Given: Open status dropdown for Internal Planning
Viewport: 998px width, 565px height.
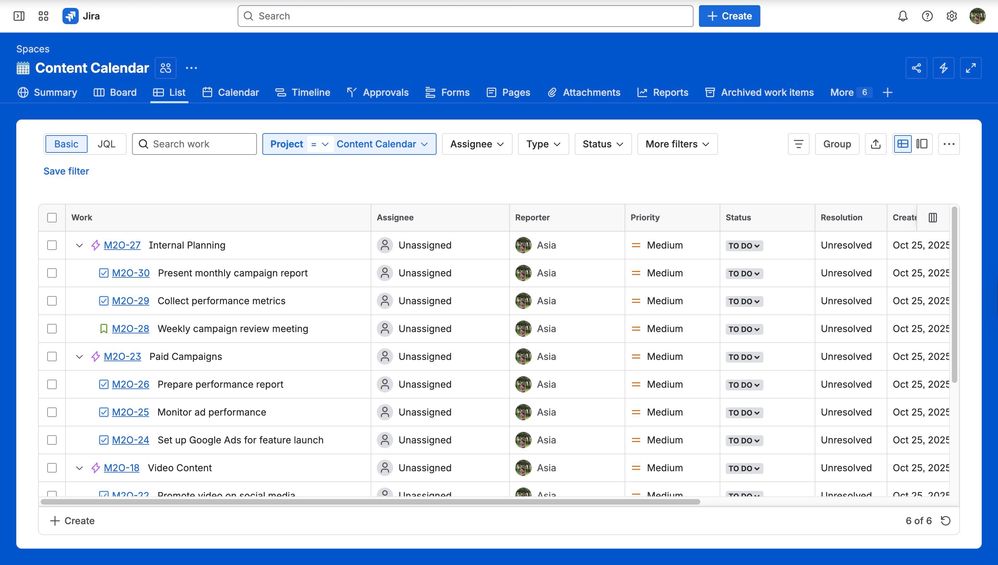Looking at the screenshot, I should point(744,246).
